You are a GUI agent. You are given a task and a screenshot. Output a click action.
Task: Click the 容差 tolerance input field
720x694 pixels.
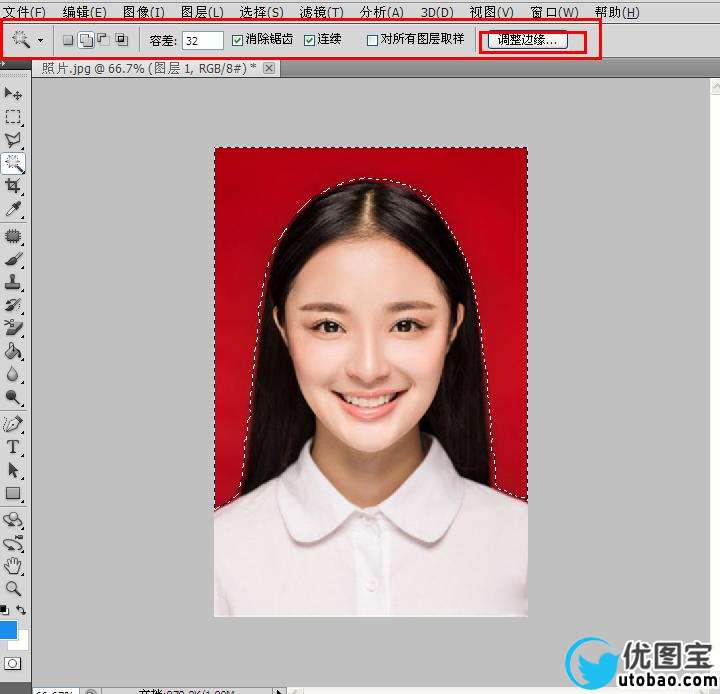coord(203,41)
